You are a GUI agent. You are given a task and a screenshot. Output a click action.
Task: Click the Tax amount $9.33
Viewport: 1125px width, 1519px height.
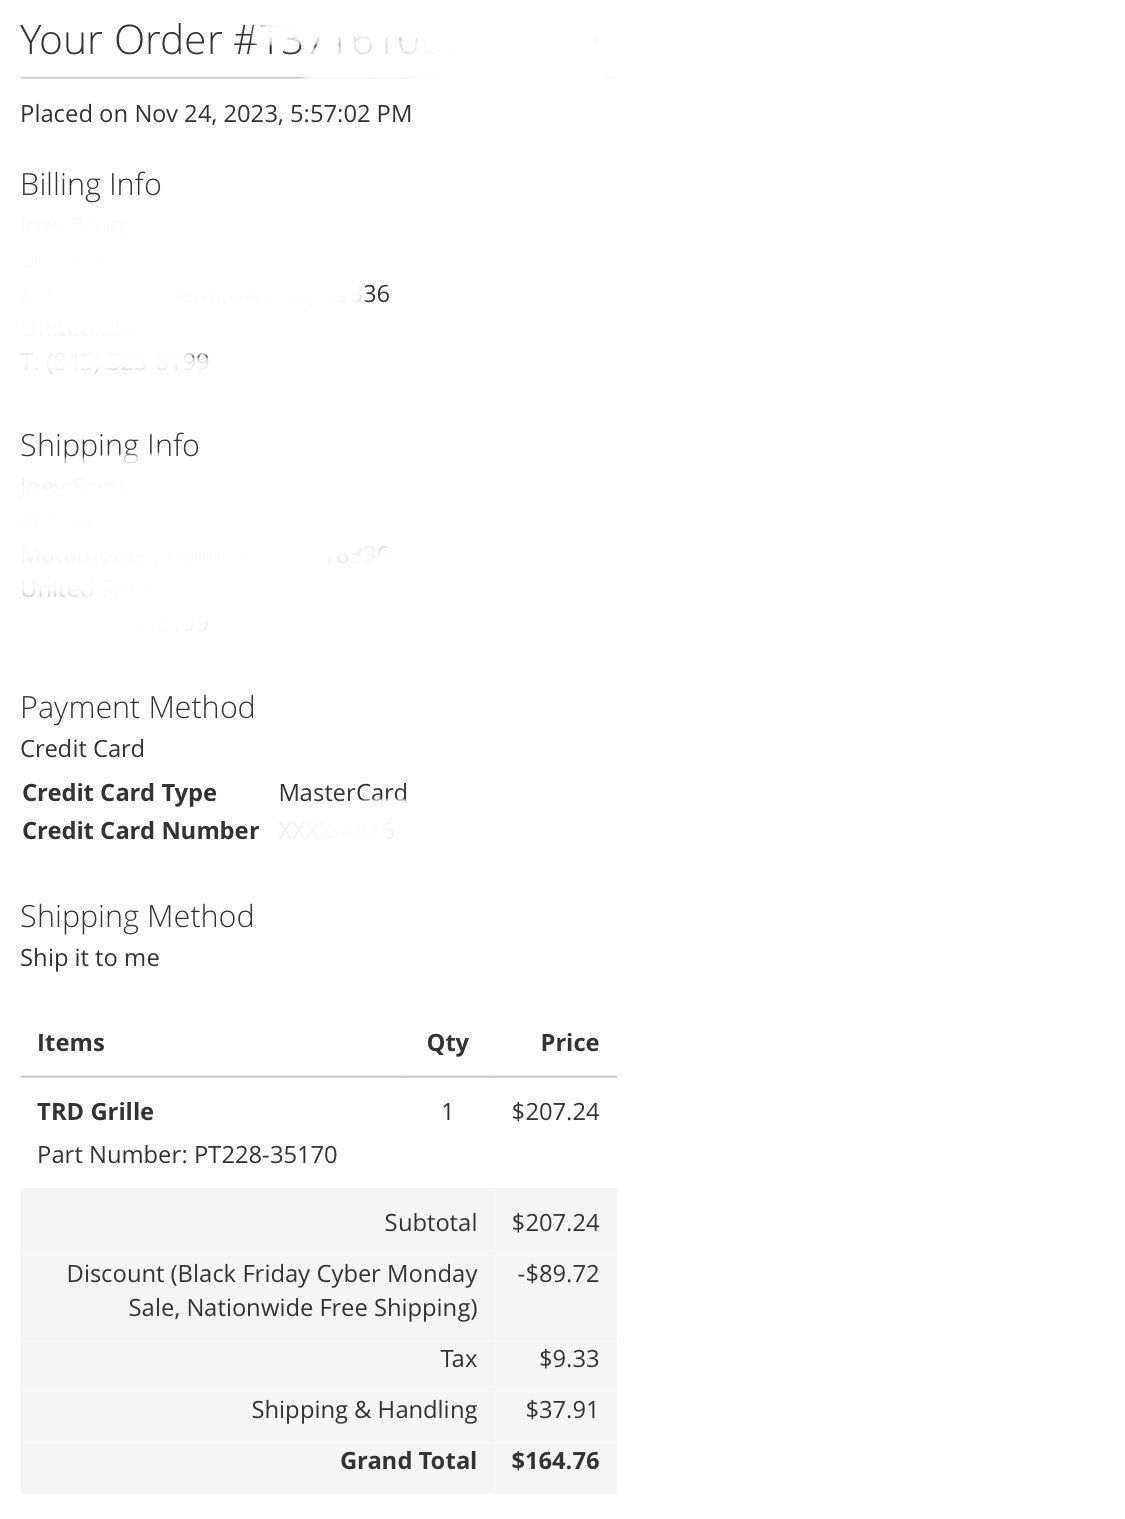[x=569, y=1358]
